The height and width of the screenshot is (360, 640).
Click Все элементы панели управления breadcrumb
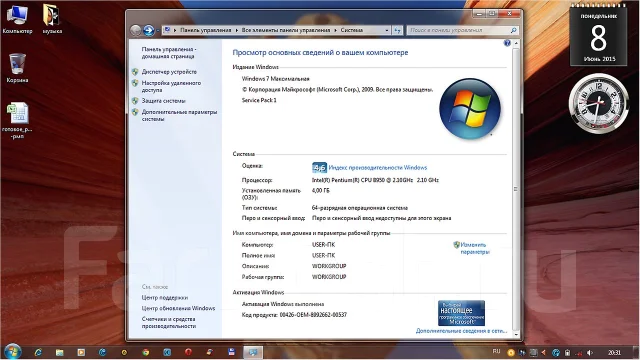[286, 30]
